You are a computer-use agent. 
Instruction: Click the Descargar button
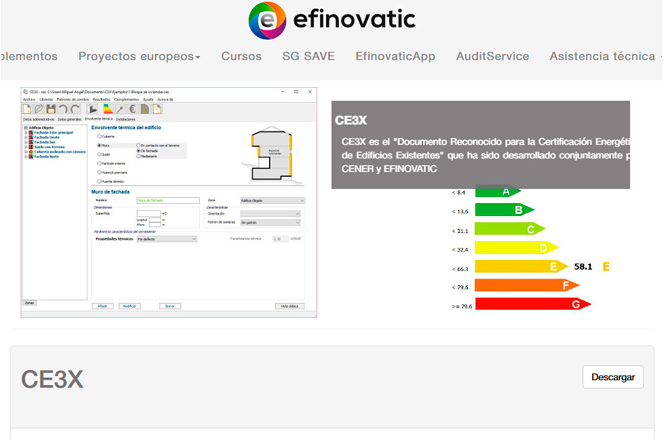(613, 377)
